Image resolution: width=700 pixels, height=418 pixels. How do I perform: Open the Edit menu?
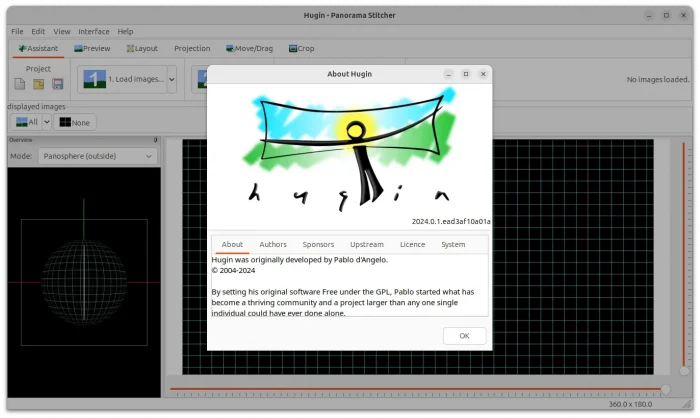pyautogui.click(x=38, y=31)
